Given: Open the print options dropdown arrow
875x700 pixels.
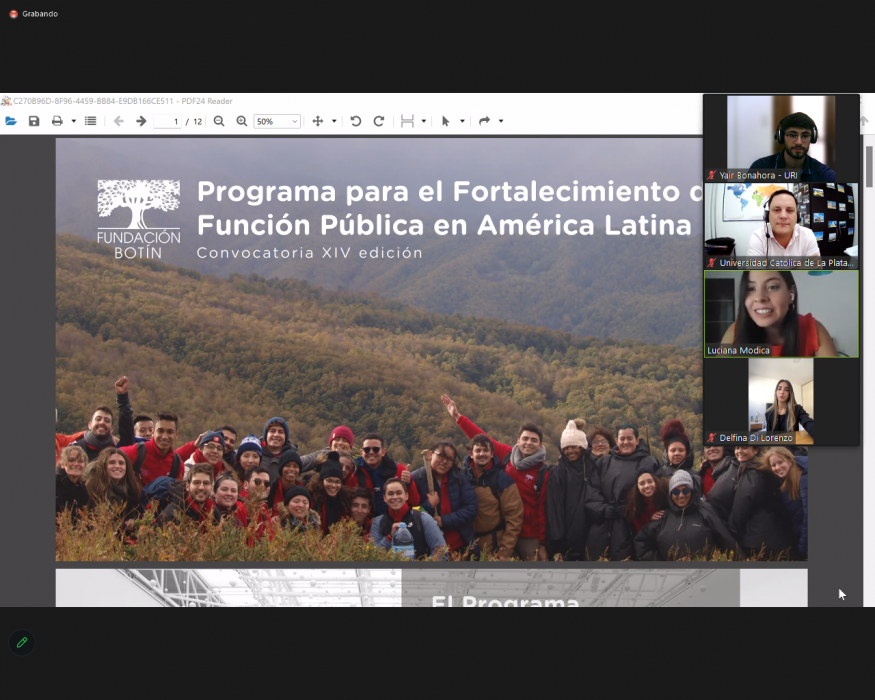Looking at the screenshot, I should [x=73, y=121].
